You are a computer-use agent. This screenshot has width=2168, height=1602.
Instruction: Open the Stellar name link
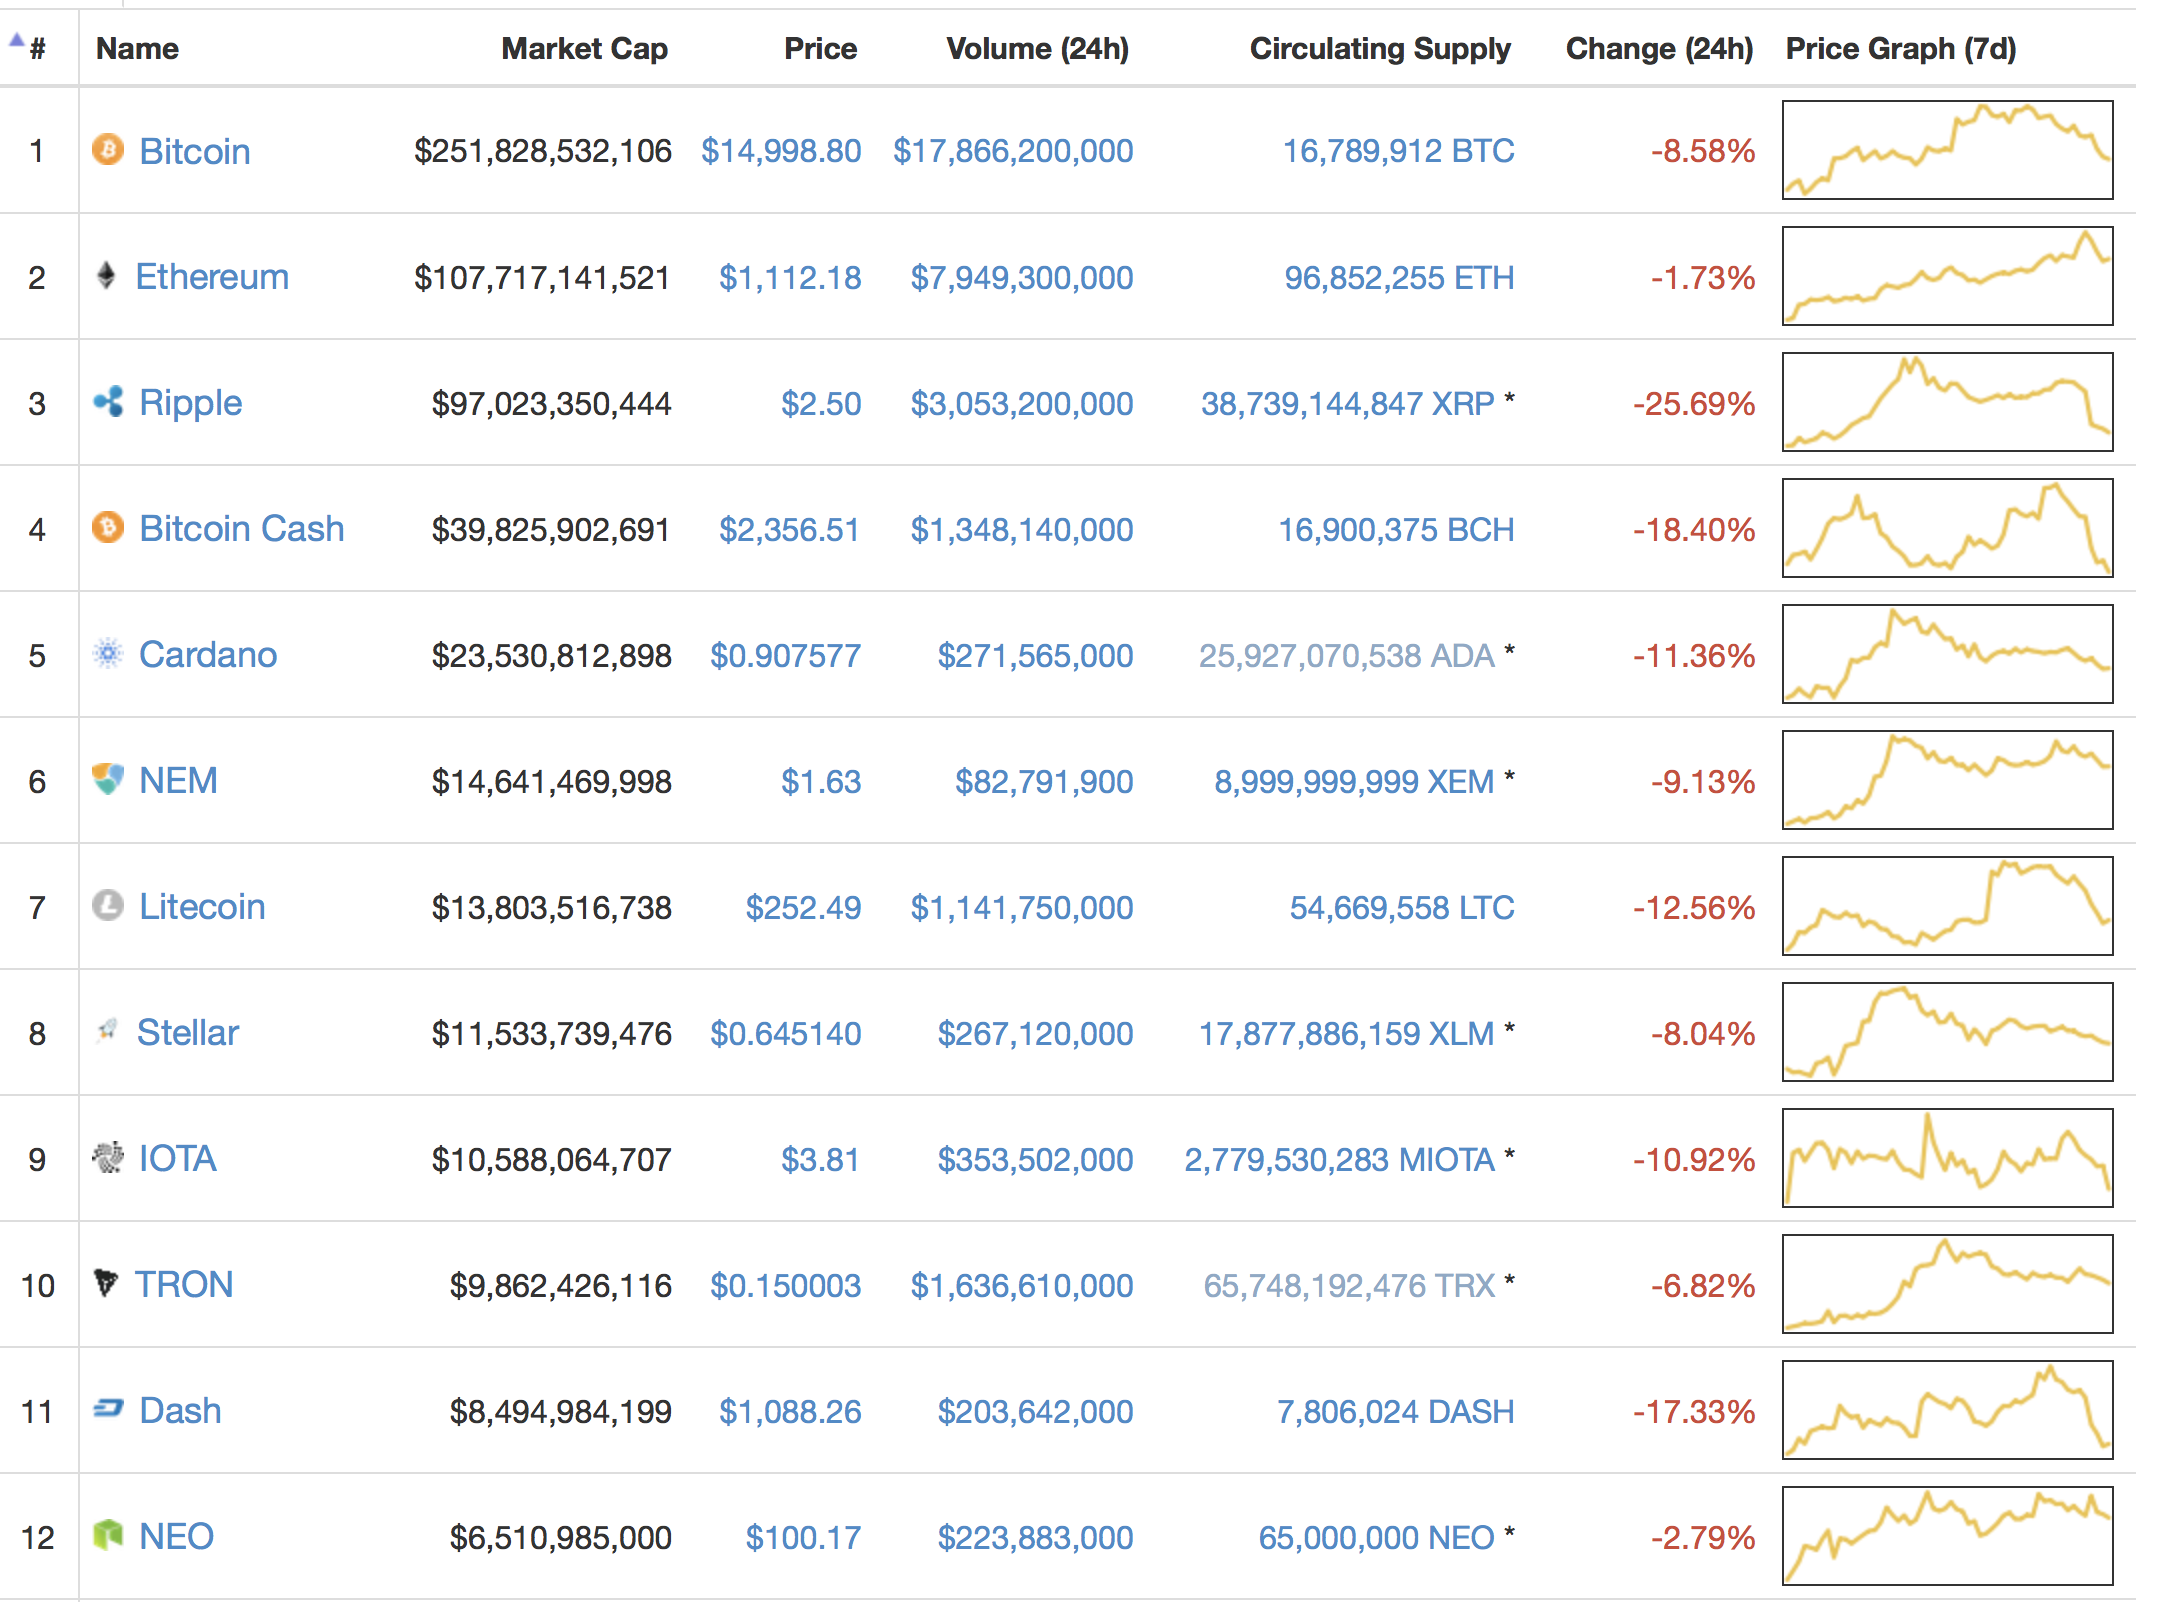[188, 1033]
